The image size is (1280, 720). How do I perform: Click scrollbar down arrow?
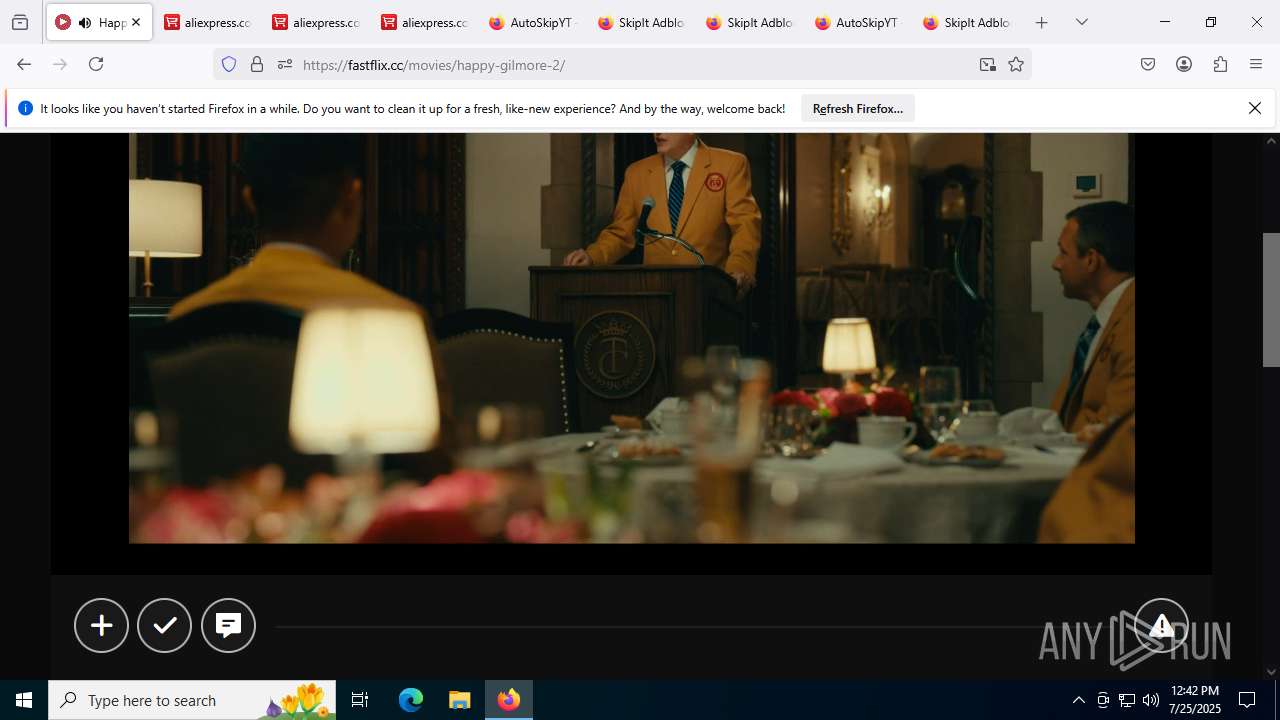tap(1271, 672)
